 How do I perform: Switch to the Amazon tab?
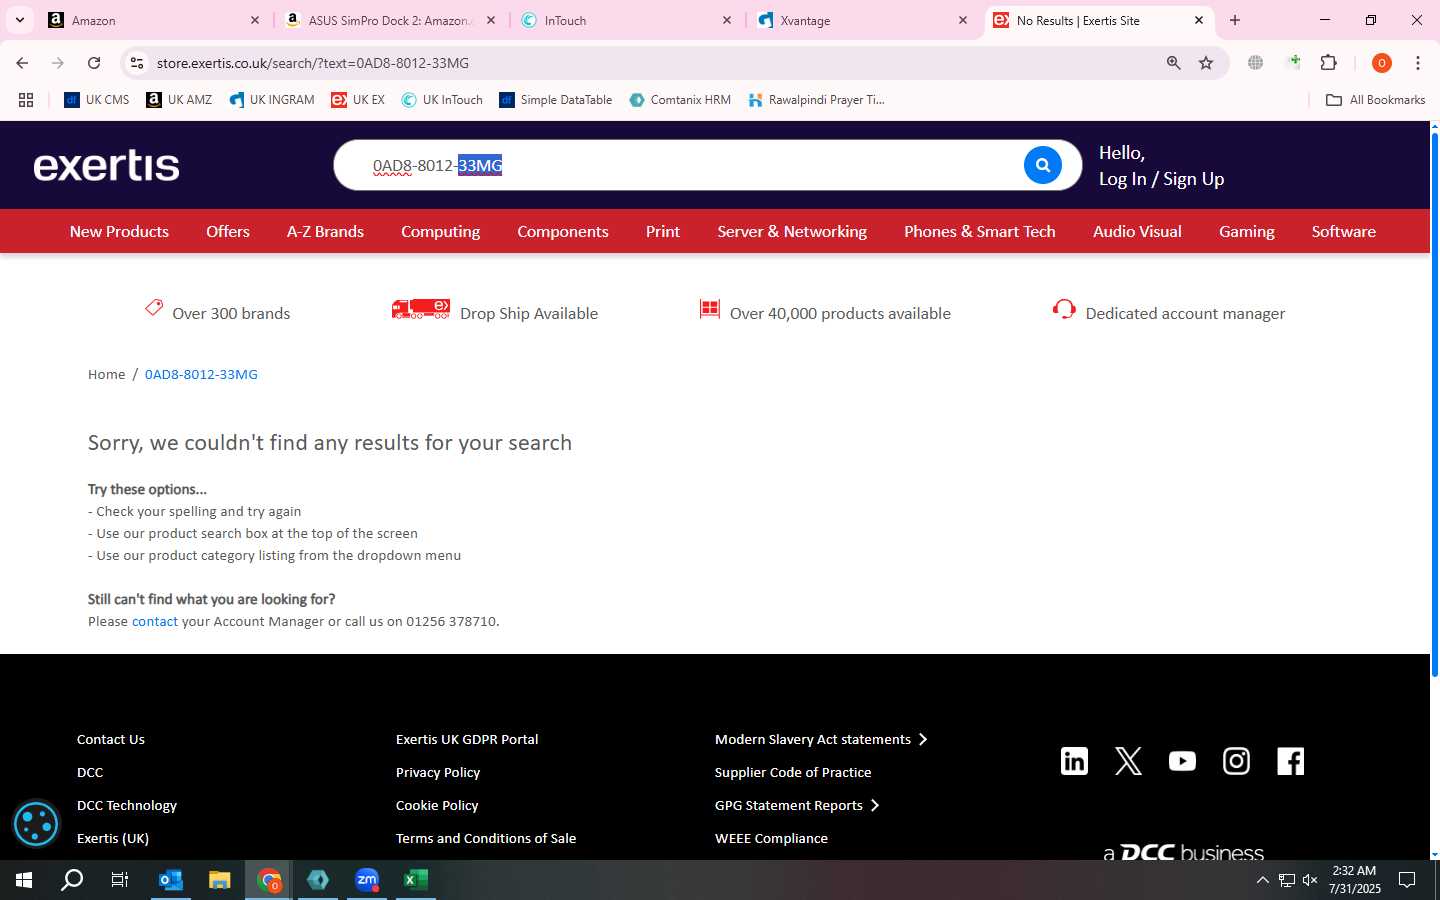(x=155, y=20)
